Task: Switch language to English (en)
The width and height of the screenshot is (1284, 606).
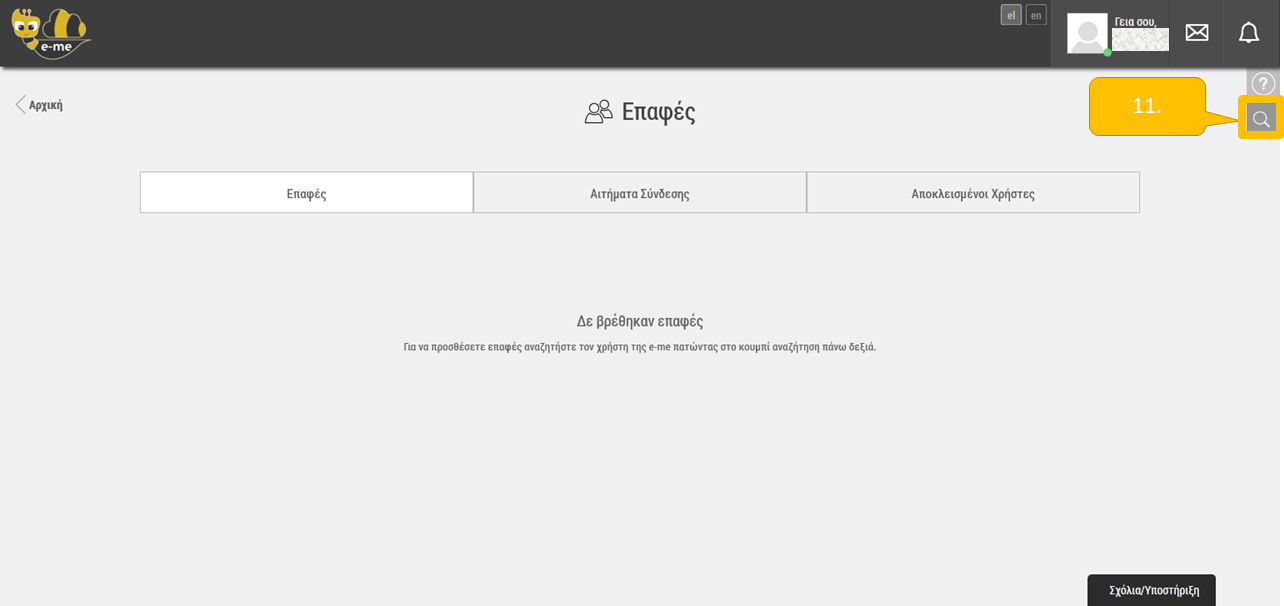Action: pos(1036,15)
